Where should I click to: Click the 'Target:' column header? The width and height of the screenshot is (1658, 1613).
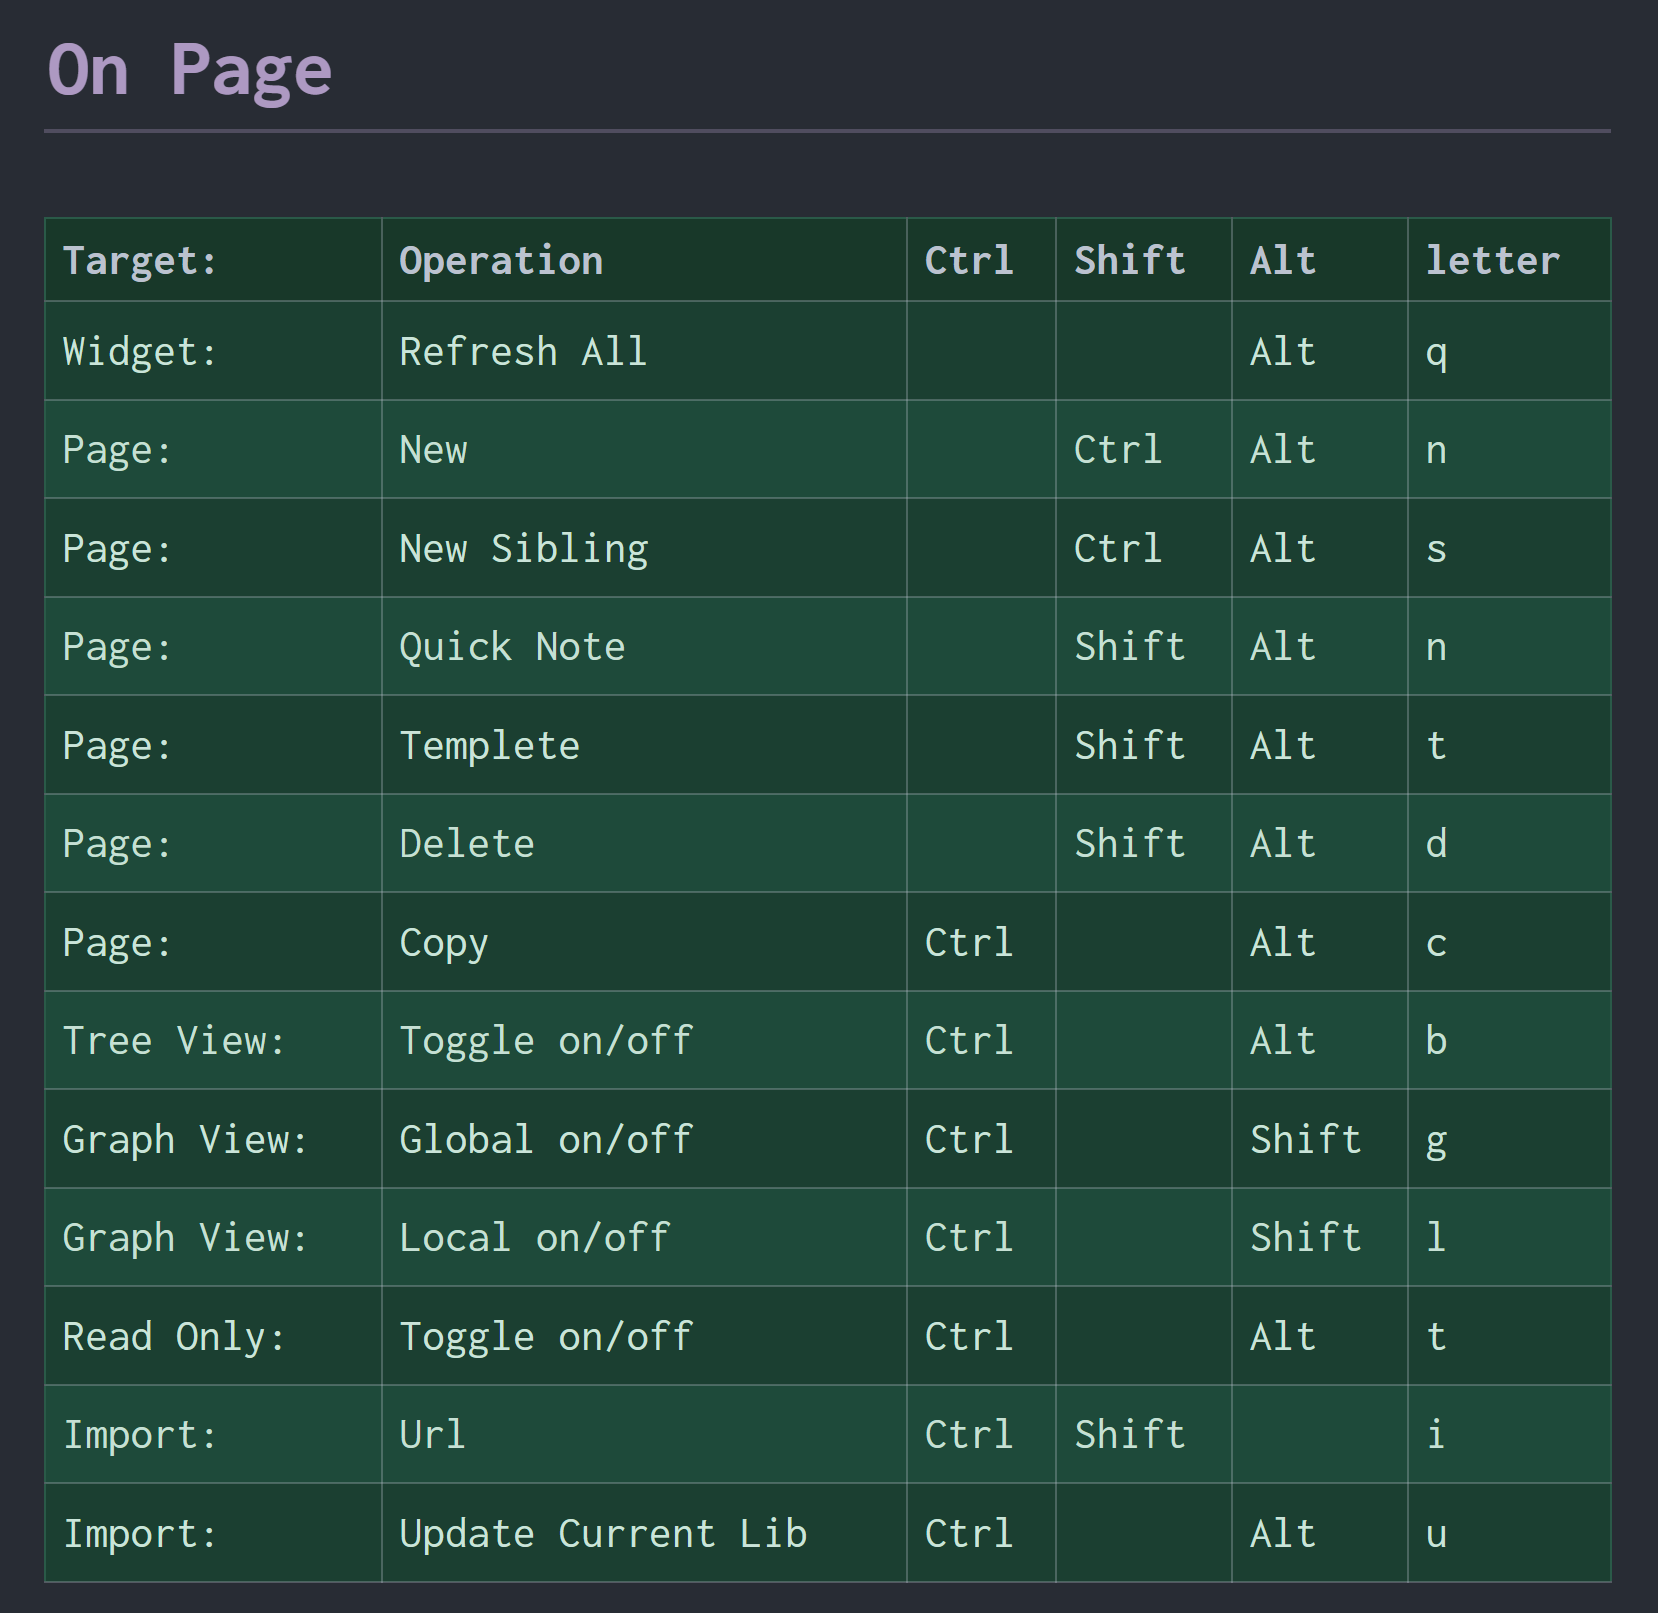(140, 261)
